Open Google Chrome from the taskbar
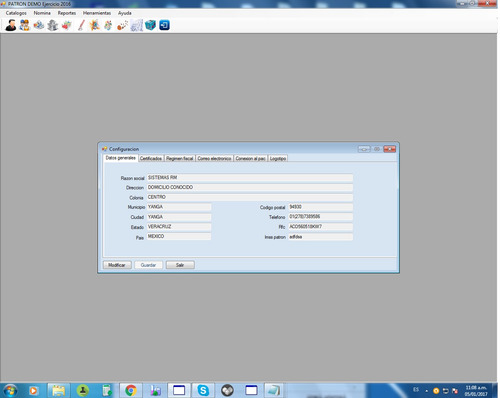Viewport: 500px width, 398px height. (x=131, y=390)
